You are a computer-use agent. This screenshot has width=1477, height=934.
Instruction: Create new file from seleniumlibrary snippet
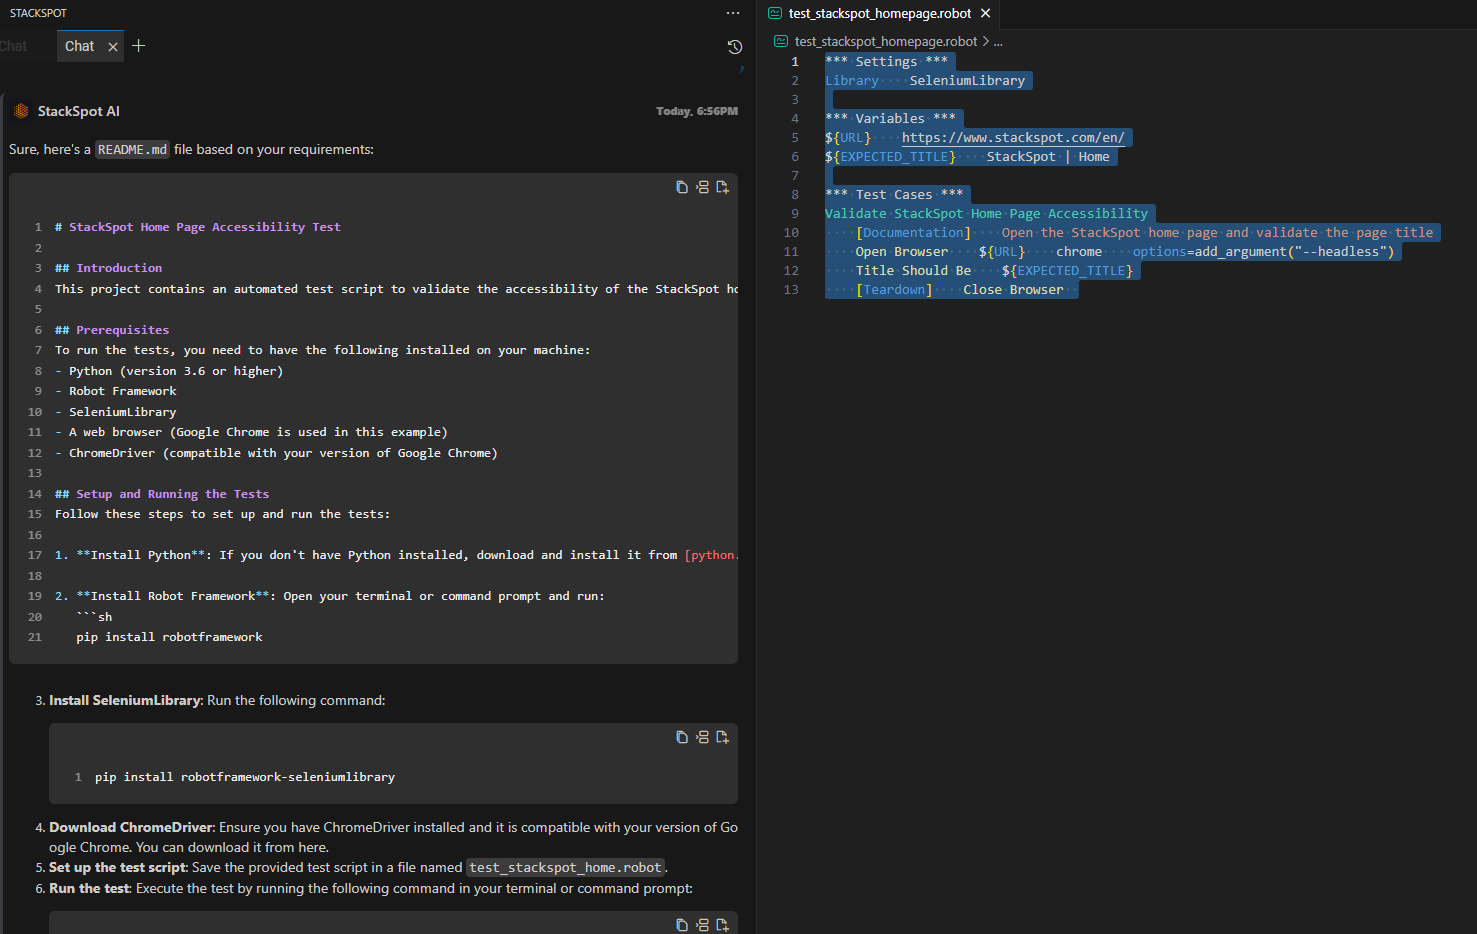[722, 737]
